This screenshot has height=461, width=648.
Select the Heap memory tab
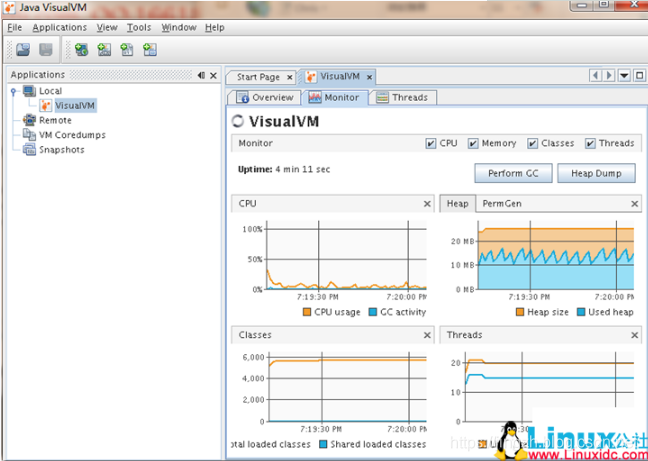coord(457,204)
